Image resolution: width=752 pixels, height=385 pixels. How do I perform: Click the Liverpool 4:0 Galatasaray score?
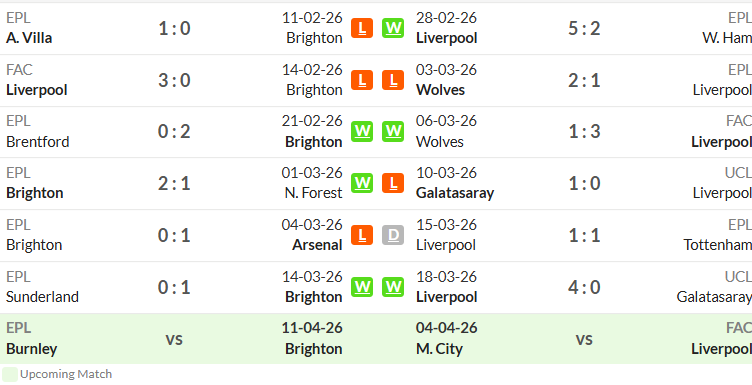point(584,287)
